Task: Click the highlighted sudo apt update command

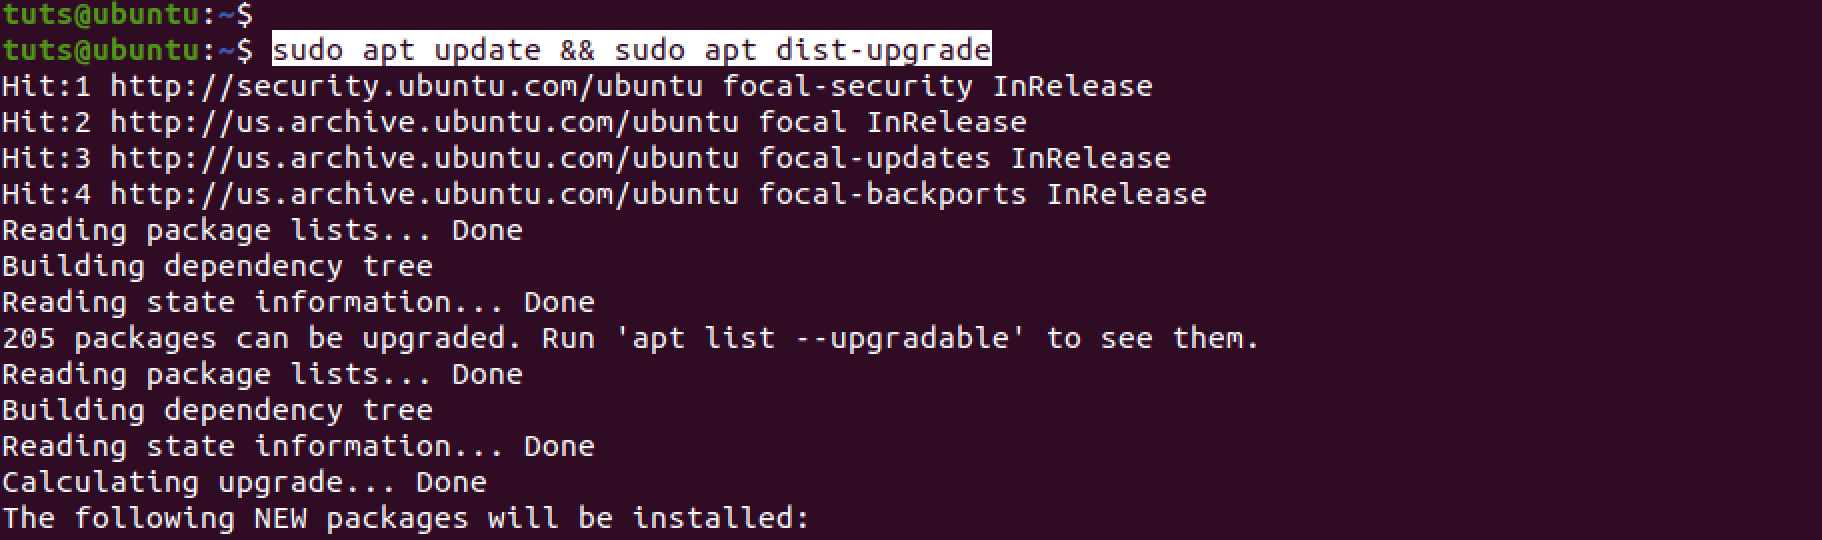Action: (x=631, y=50)
